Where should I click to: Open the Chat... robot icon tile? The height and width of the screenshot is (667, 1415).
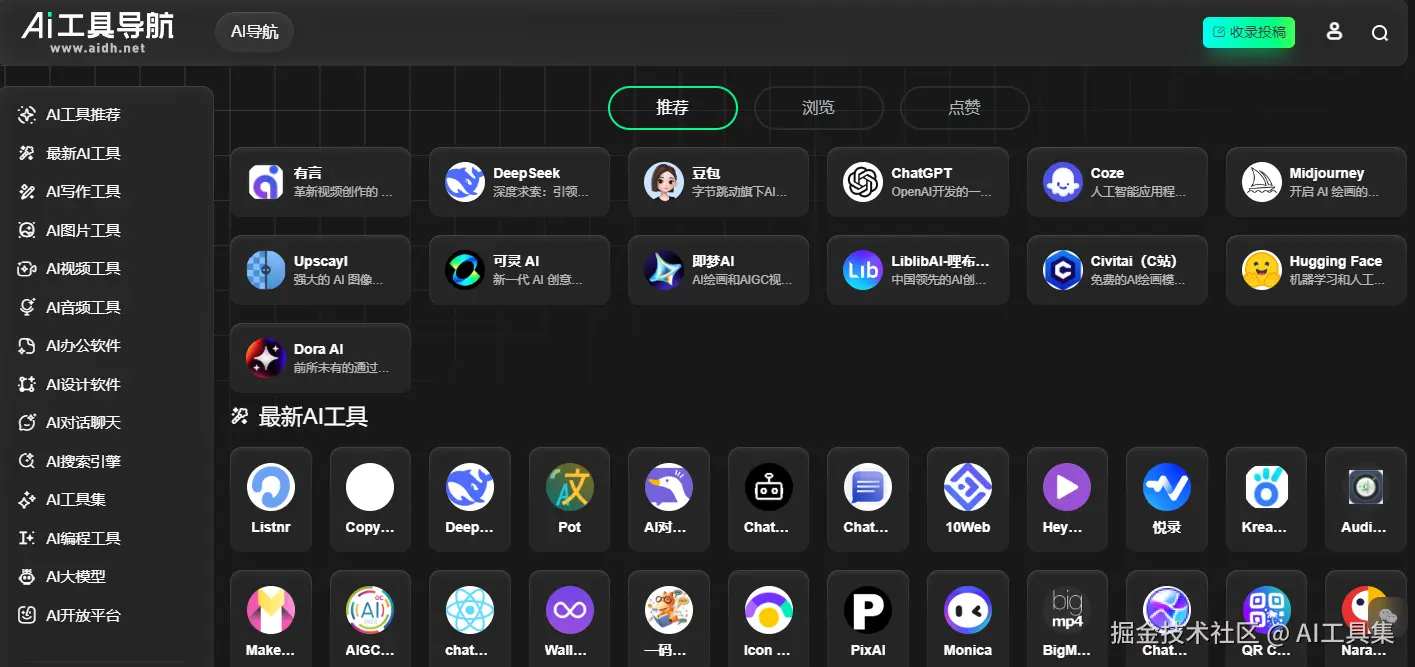point(768,499)
